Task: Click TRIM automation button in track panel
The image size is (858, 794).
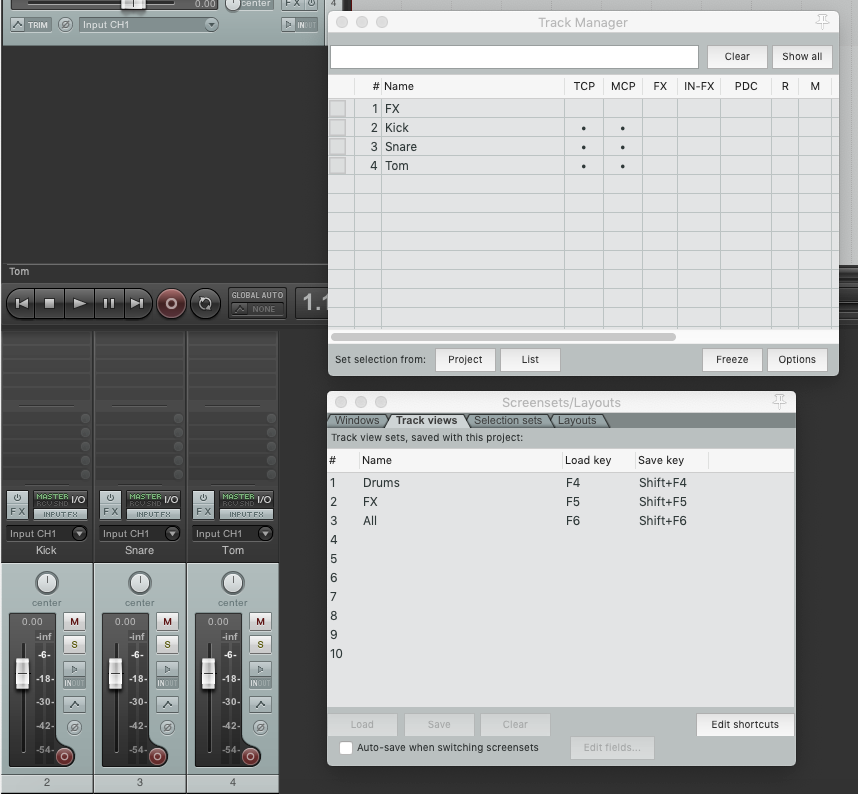Action: [x=31, y=25]
